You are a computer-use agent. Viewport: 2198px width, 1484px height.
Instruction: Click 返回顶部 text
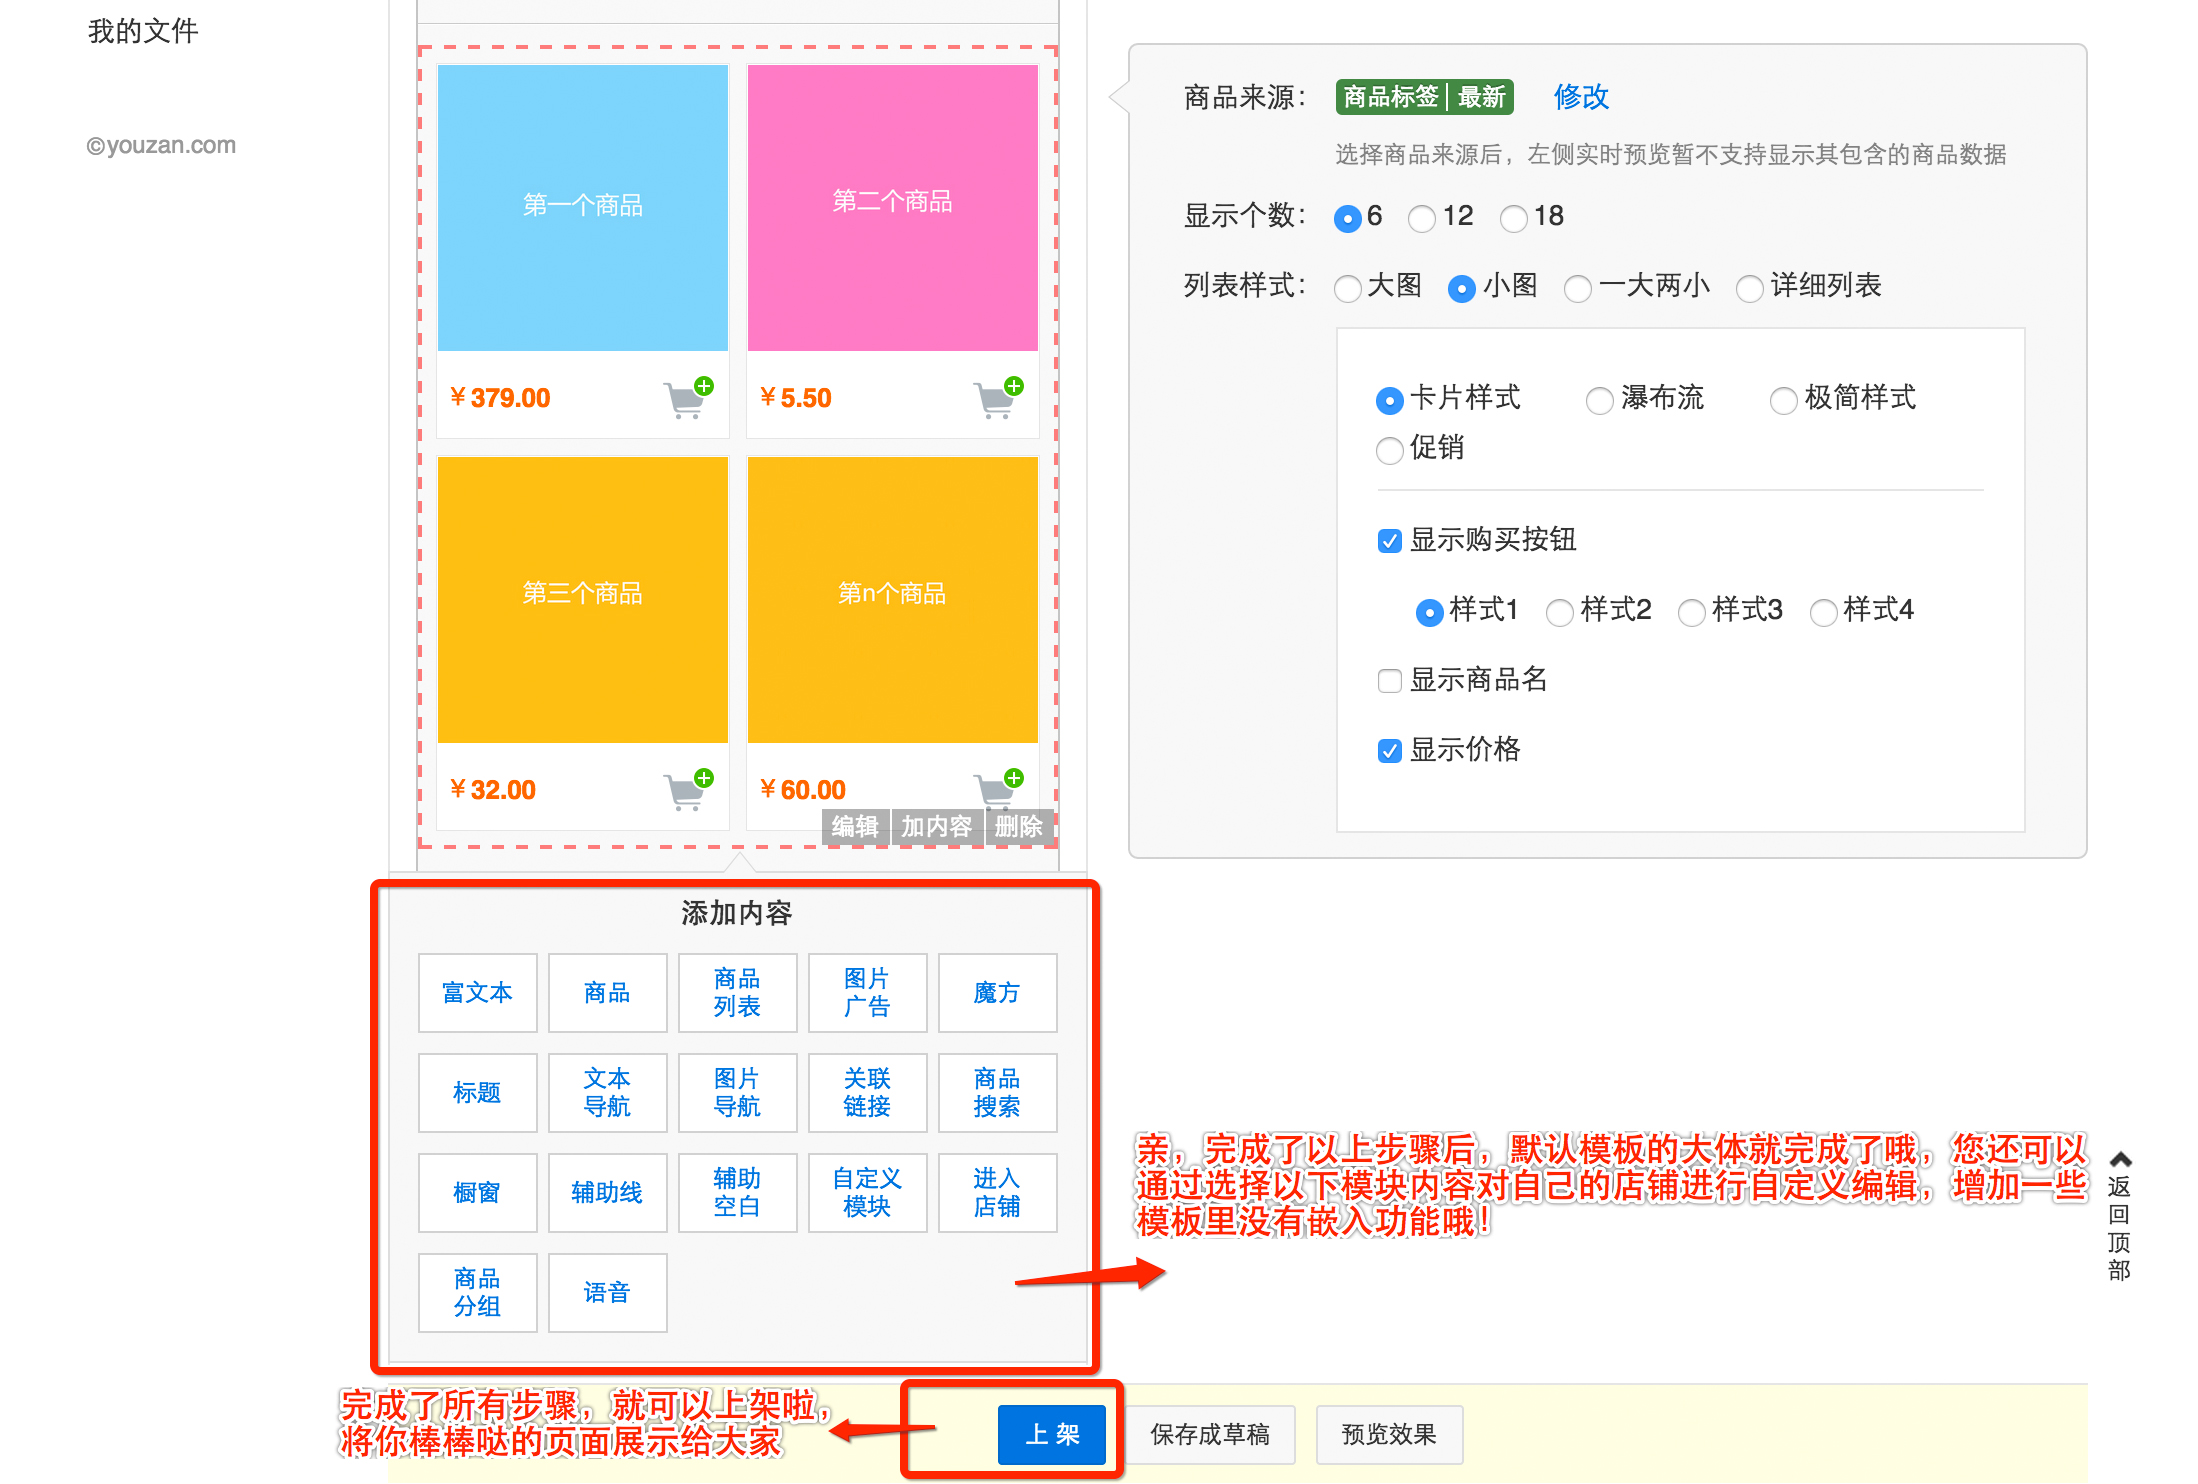pyautogui.click(x=2119, y=1228)
